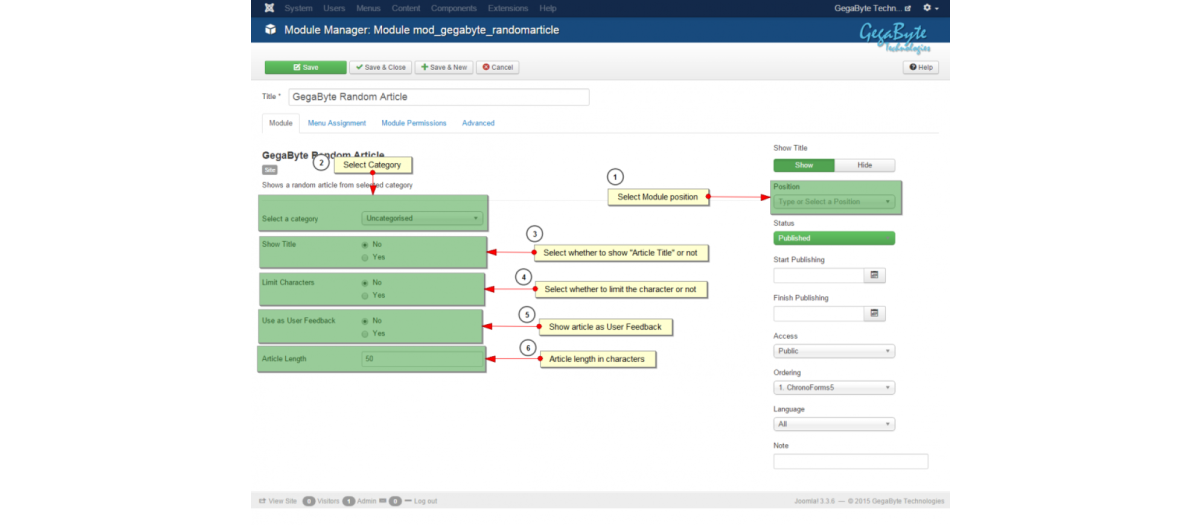Select Yes for Use as User Feedback
Viewport: 1200px width, 525px height.
pos(365,333)
